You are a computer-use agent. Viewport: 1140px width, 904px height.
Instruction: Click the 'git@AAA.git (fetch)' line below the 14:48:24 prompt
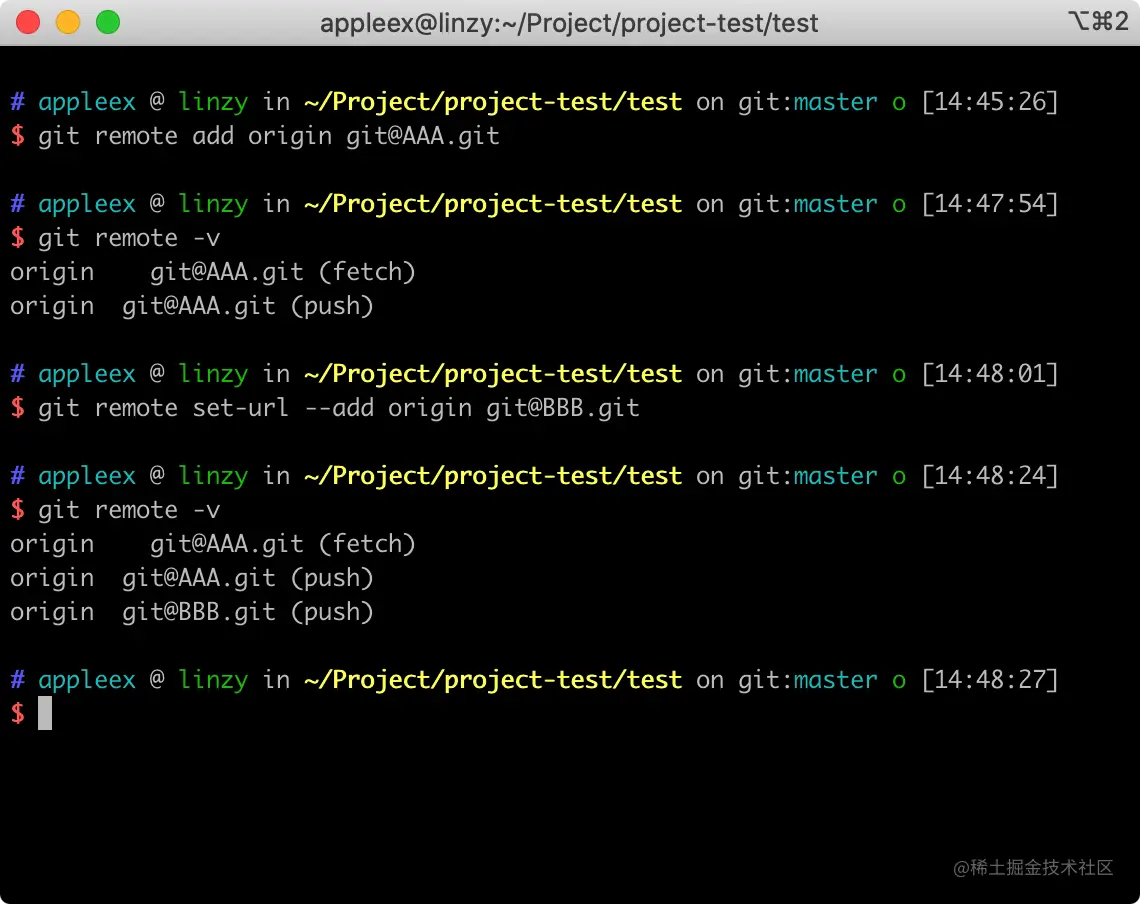(212, 544)
